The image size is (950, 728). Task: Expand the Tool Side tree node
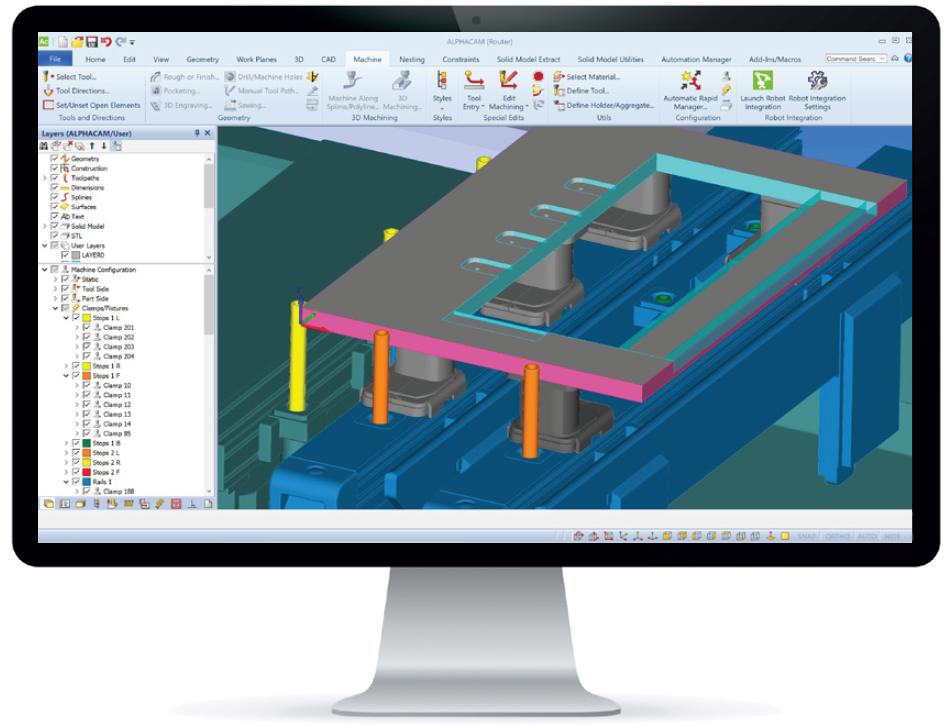[x=55, y=289]
